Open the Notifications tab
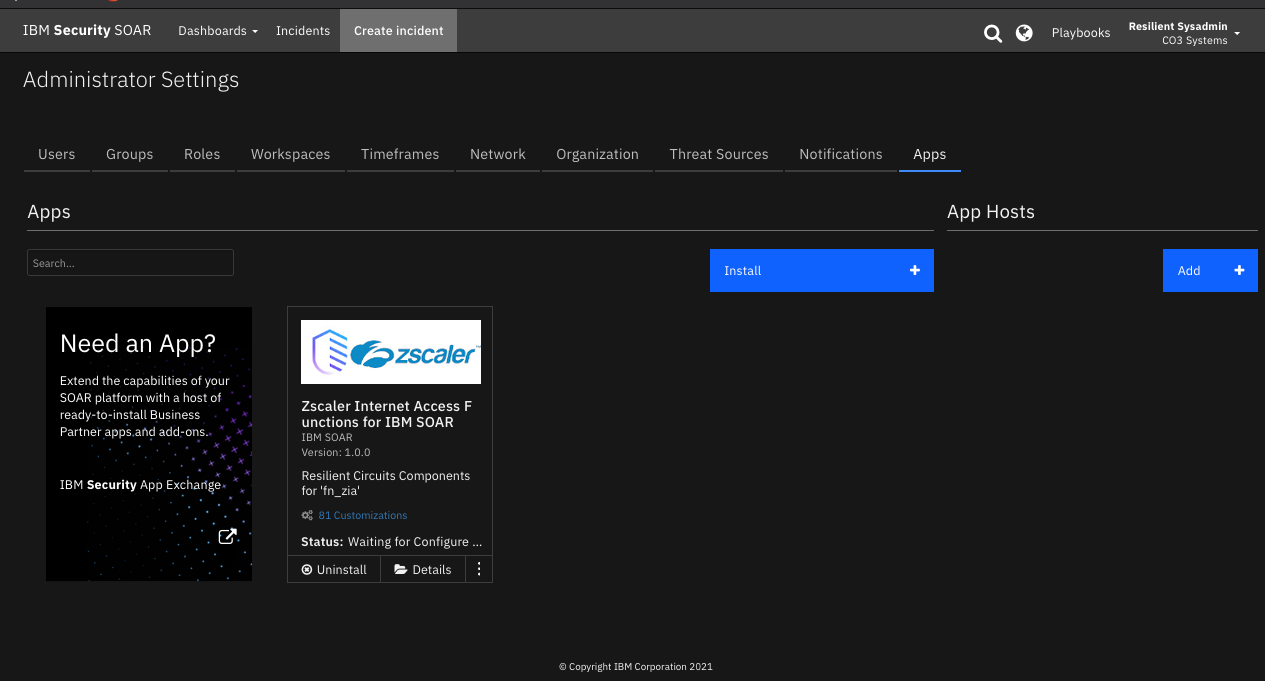 click(x=840, y=154)
